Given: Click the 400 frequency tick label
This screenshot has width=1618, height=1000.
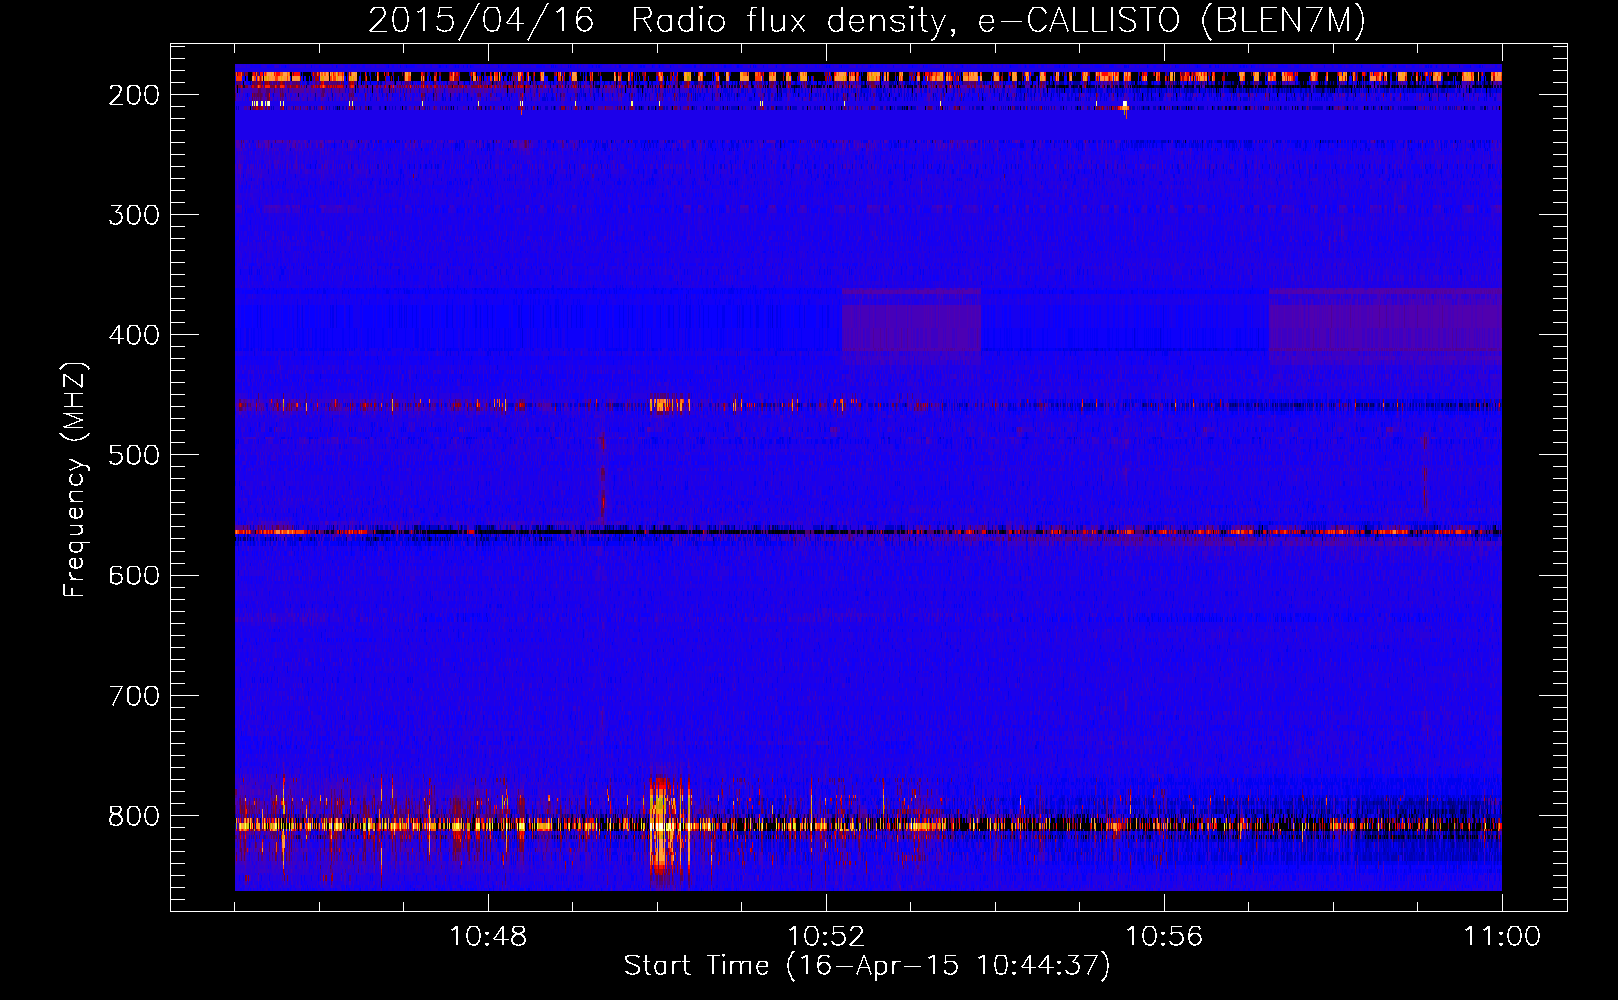Looking at the screenshot, I should point(134,335).
